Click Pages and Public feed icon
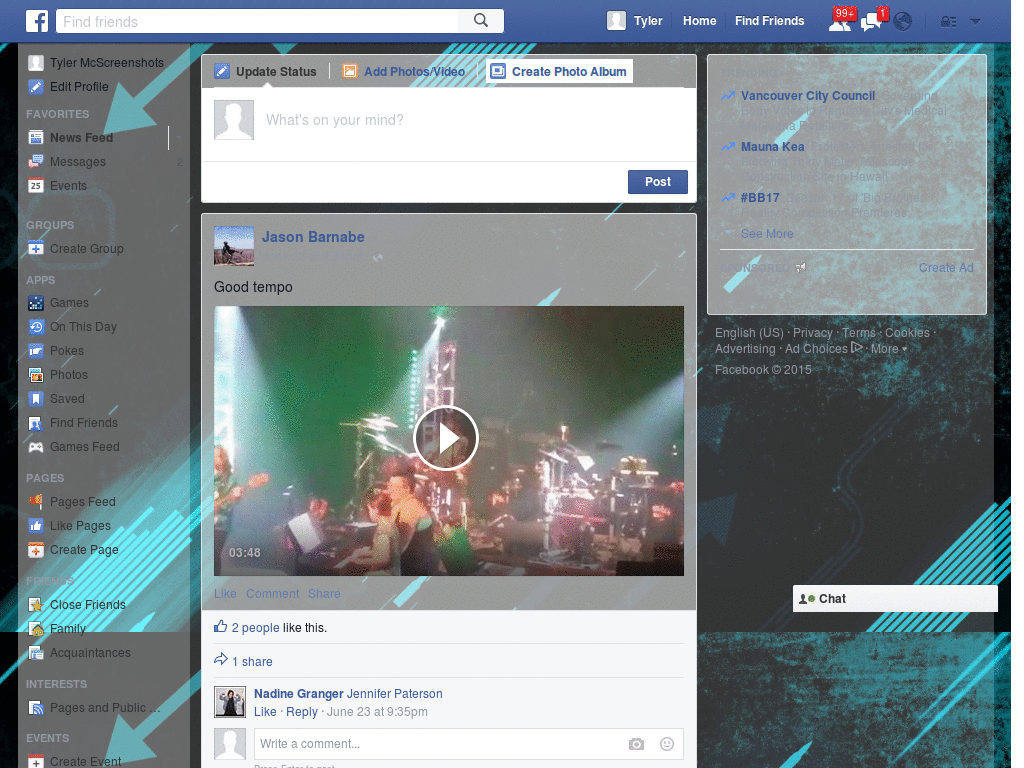This screenshot has height=768, width=1024. coord(36,708)
